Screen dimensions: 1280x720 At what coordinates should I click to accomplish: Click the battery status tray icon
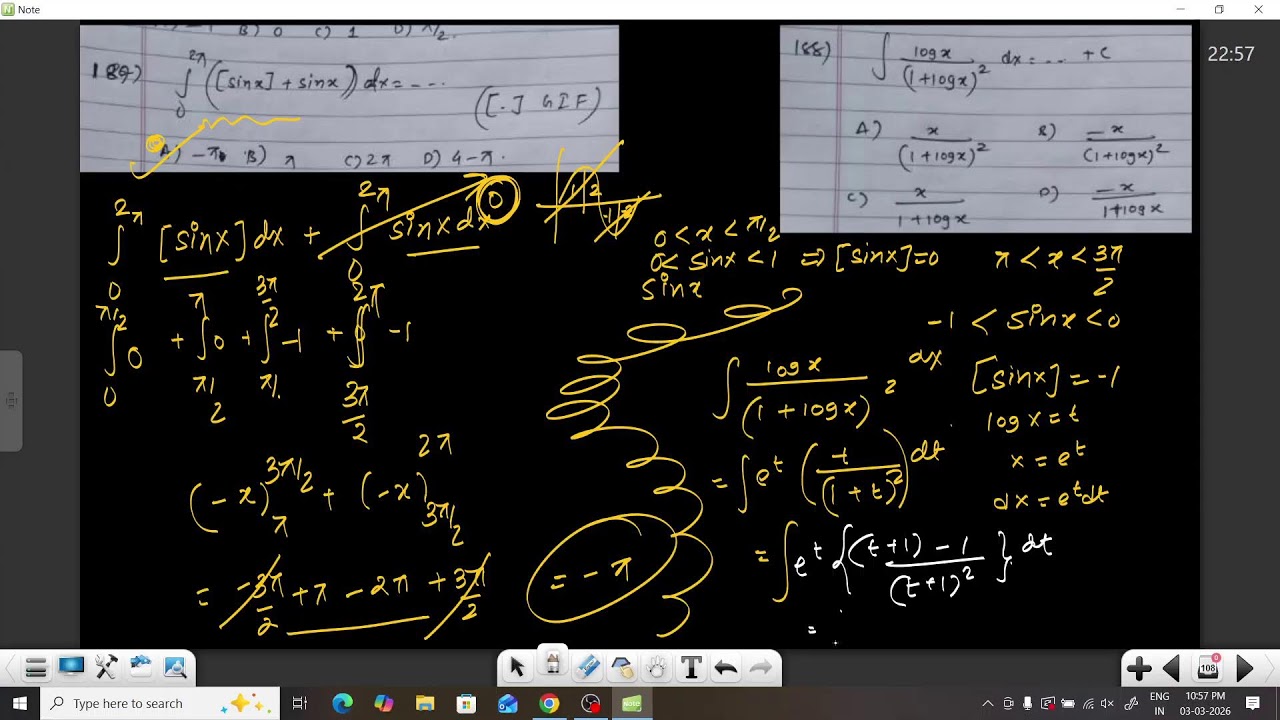click(x=1068, y=703)
